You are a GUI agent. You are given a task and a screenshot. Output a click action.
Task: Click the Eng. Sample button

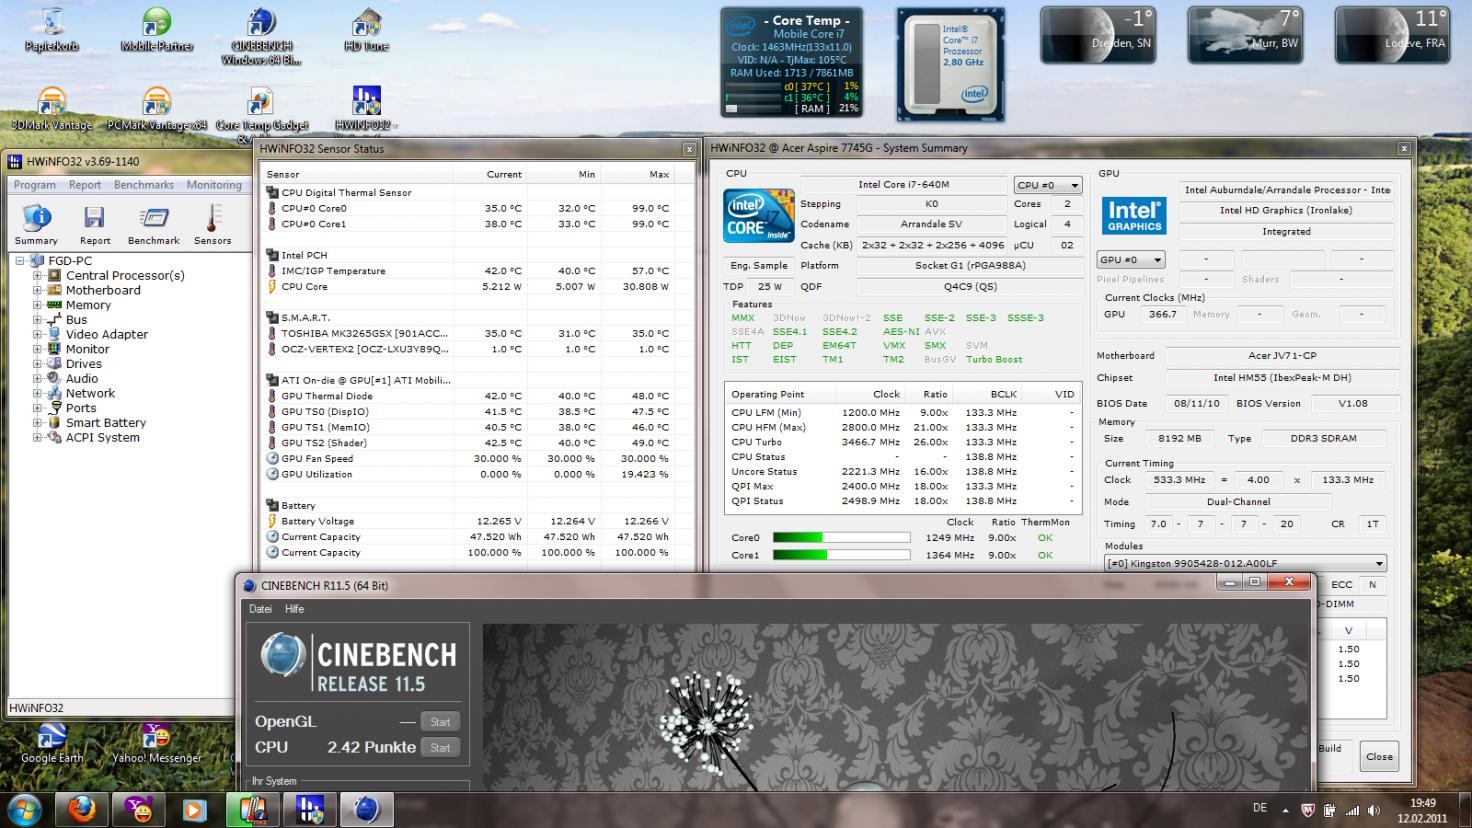tap(759, 265)
